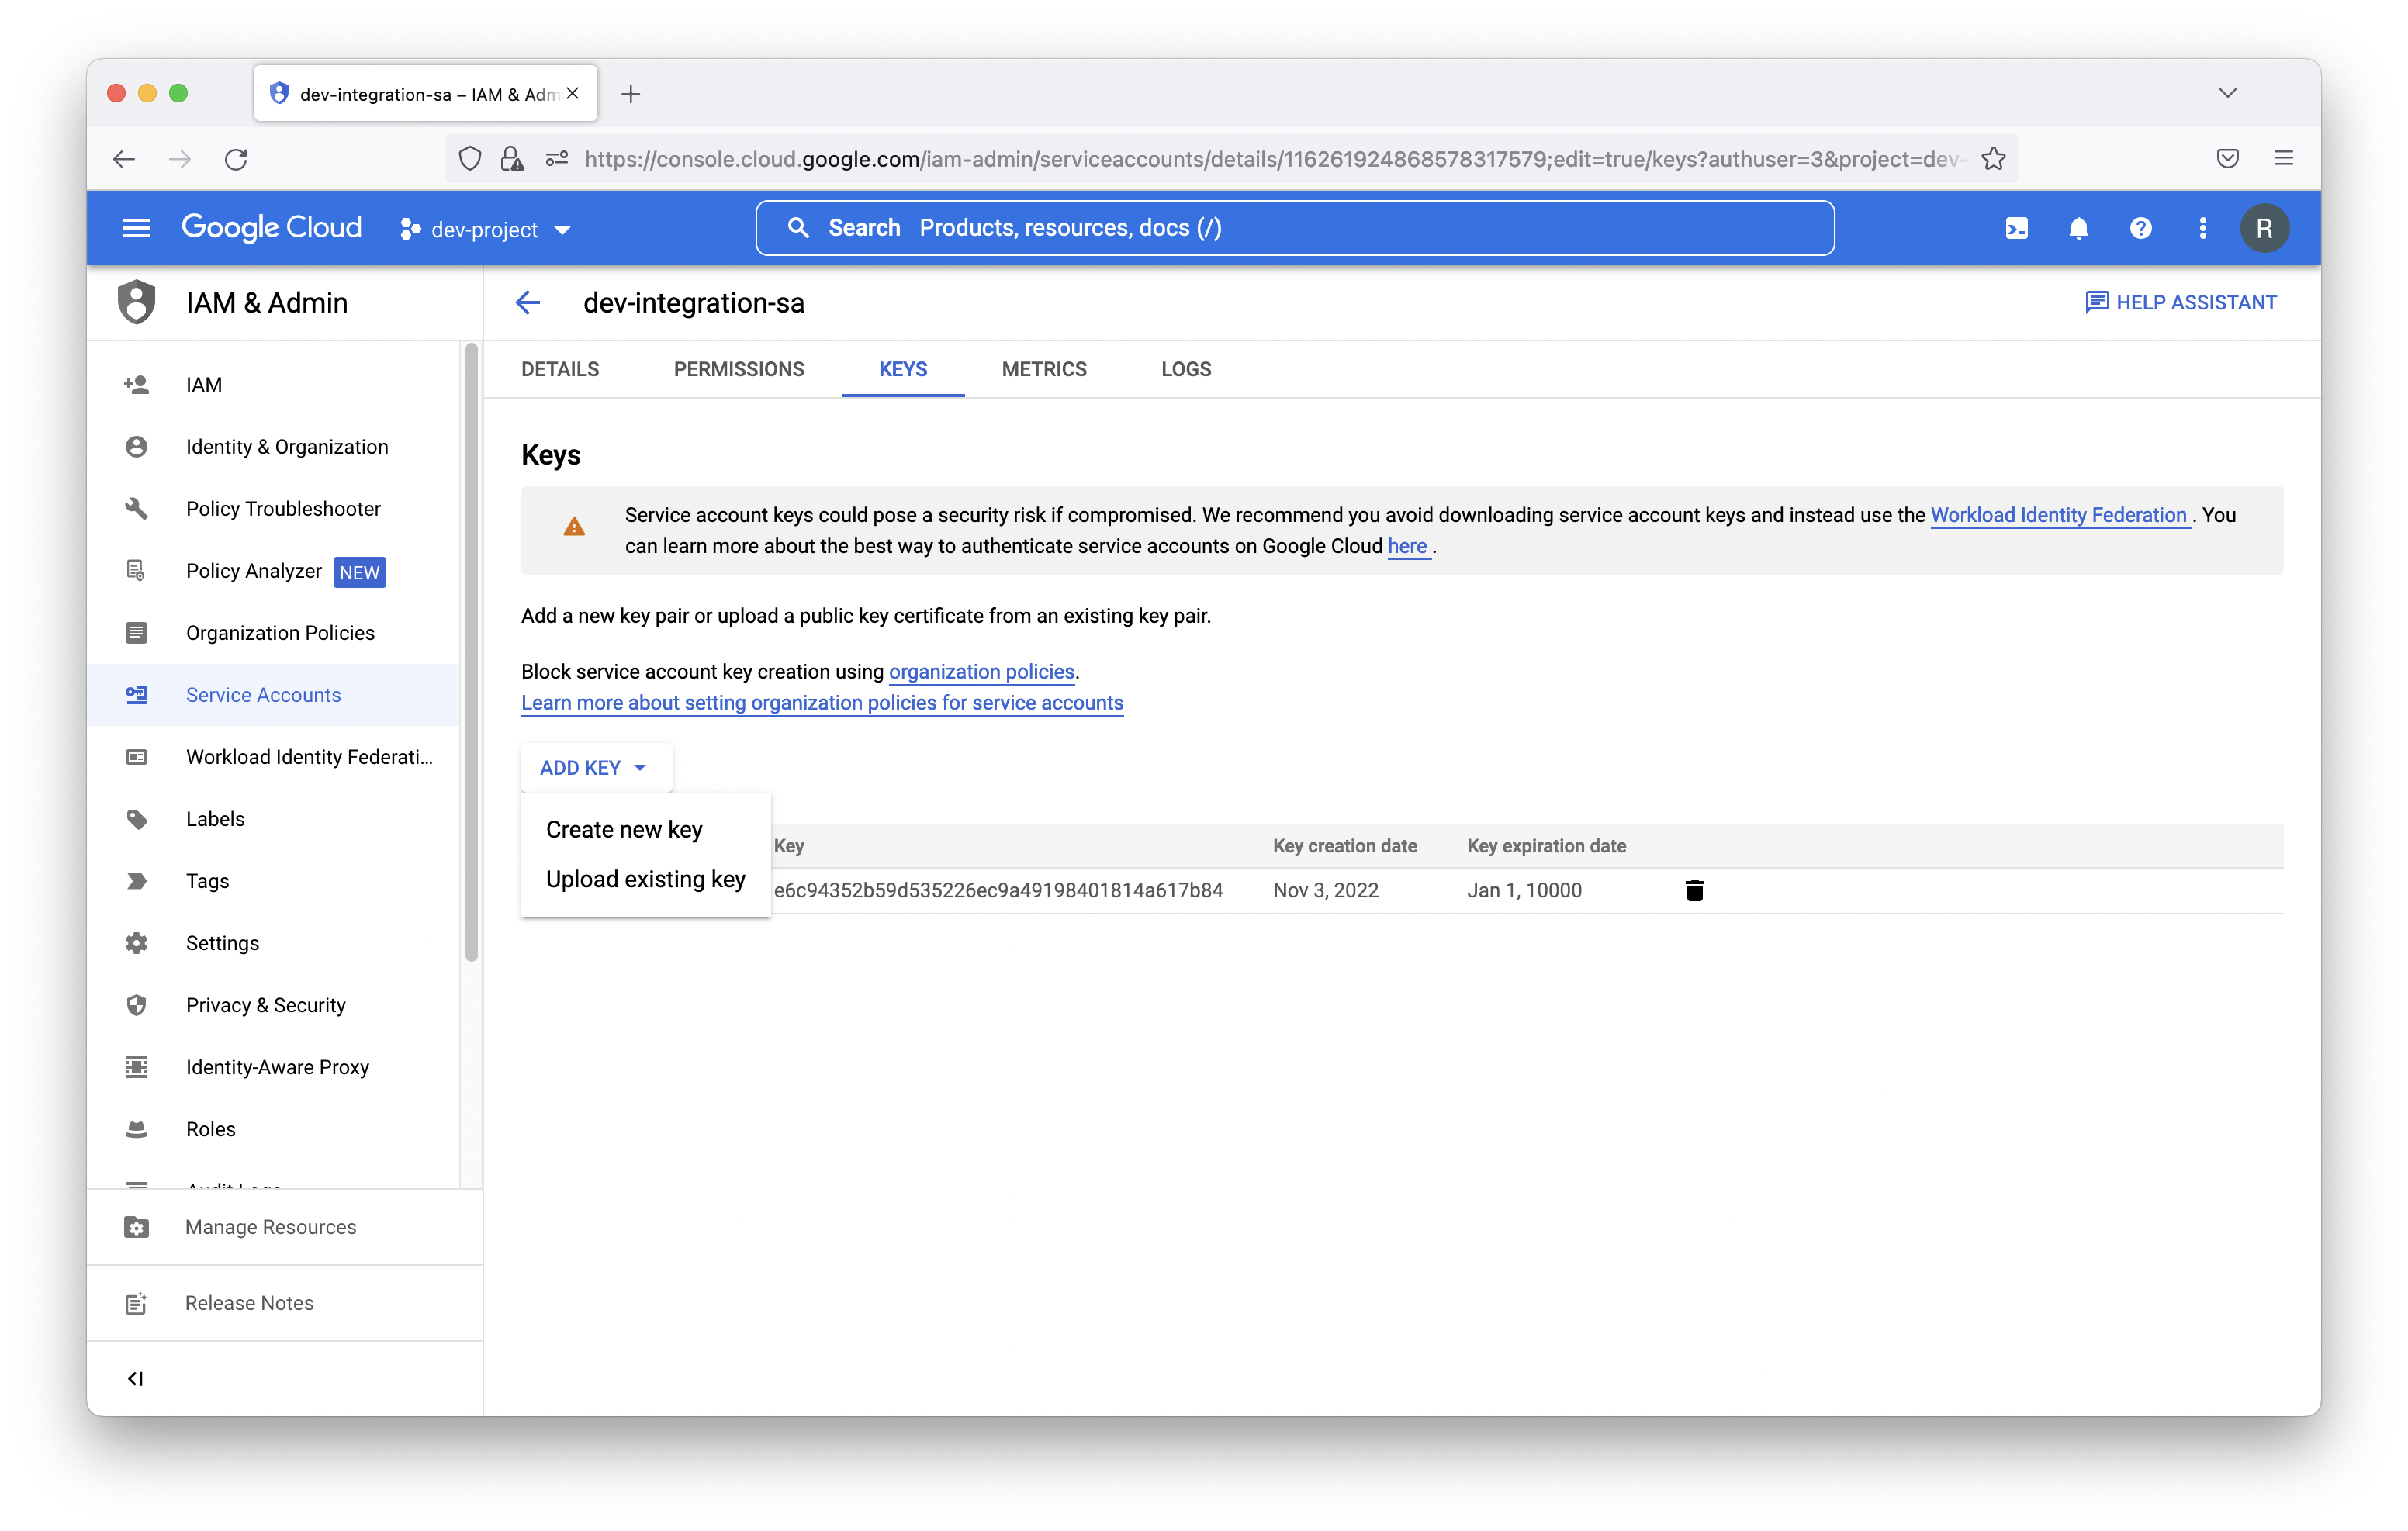The height and width of the screenshot is (1531, 2408).
Task: Open the three-dot settings and utilities menu
Action: (2202, 228)
